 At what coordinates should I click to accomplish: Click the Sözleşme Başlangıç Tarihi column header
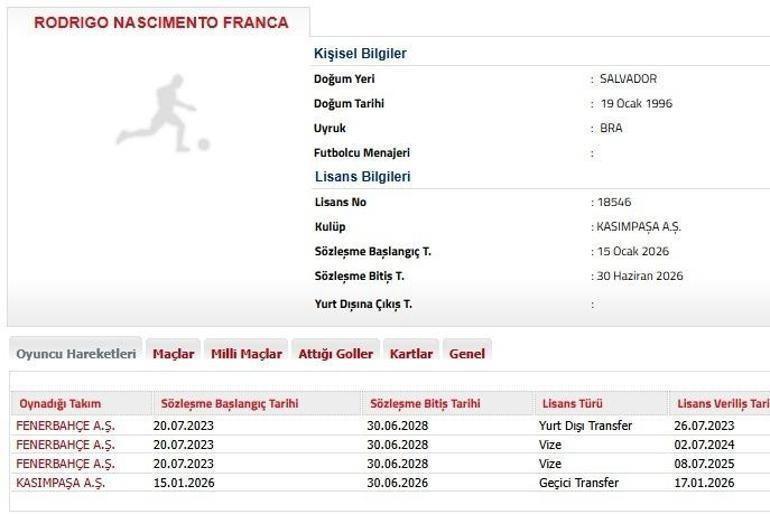(230, 404)
